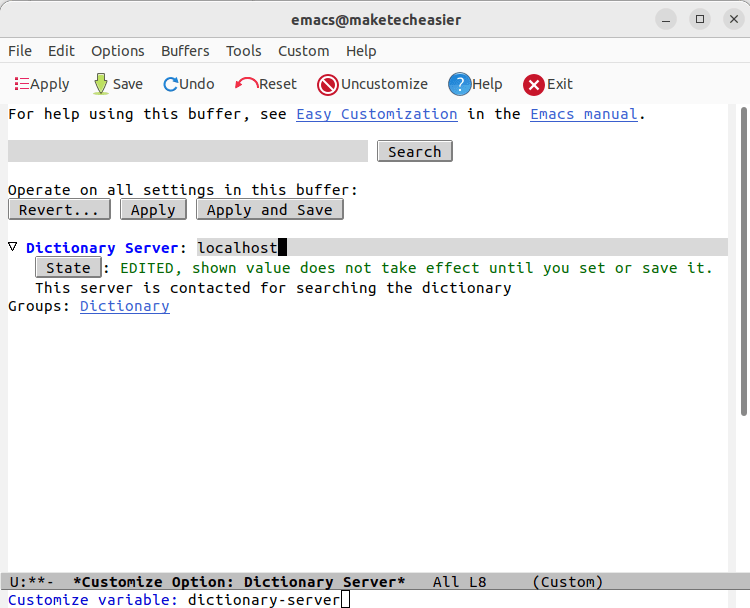Open the Custom menu
This screenshot has width=750, height=608.
coord(304,51)
